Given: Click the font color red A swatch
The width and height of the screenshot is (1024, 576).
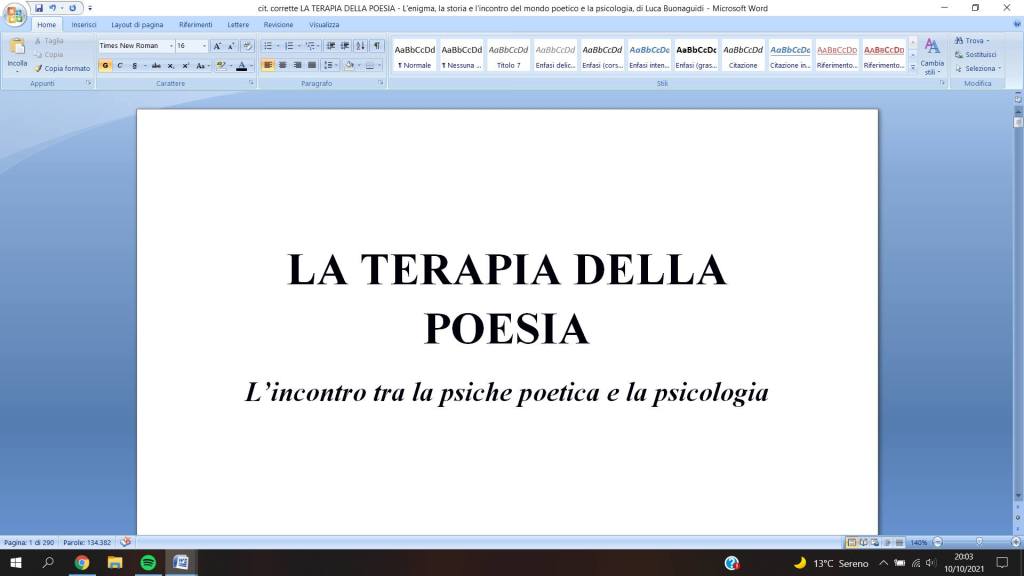Looking at the screenshot, I should (x=241, y=65).
